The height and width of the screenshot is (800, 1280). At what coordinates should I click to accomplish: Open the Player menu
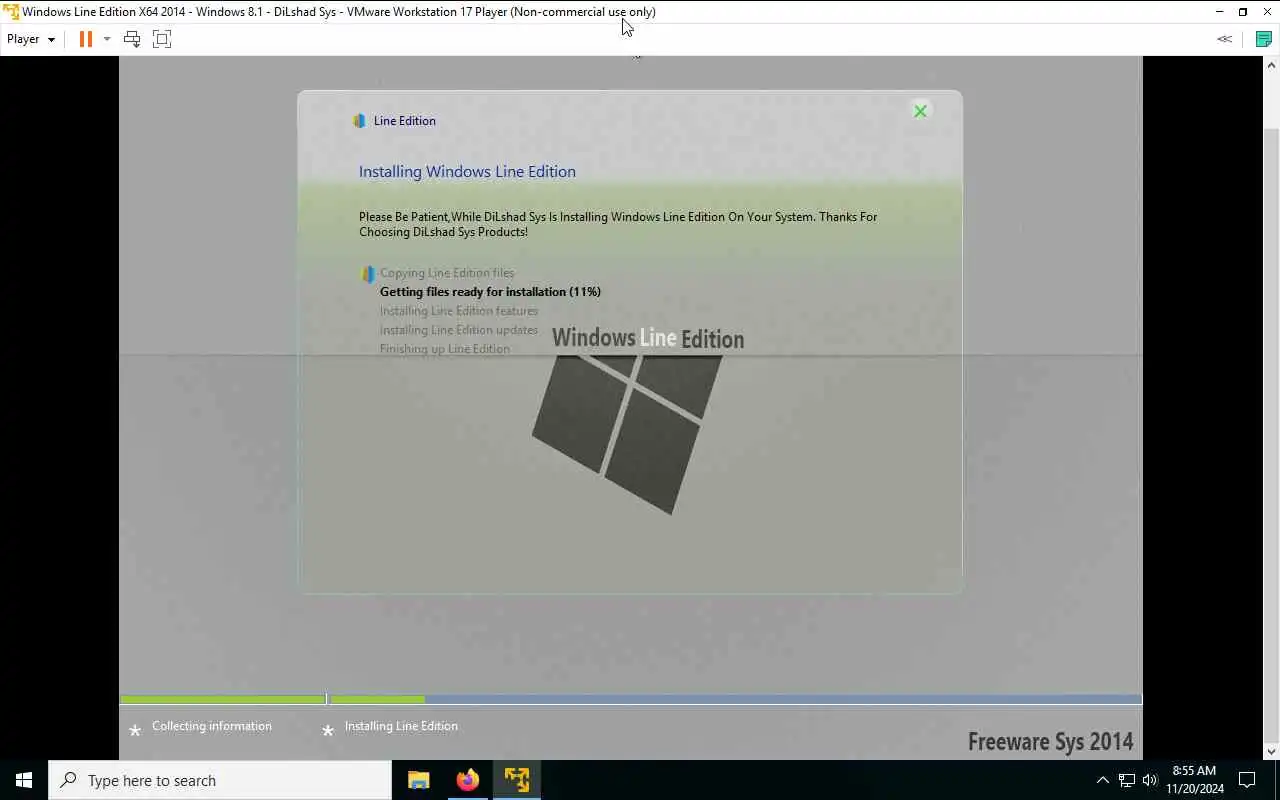point(31,39)
